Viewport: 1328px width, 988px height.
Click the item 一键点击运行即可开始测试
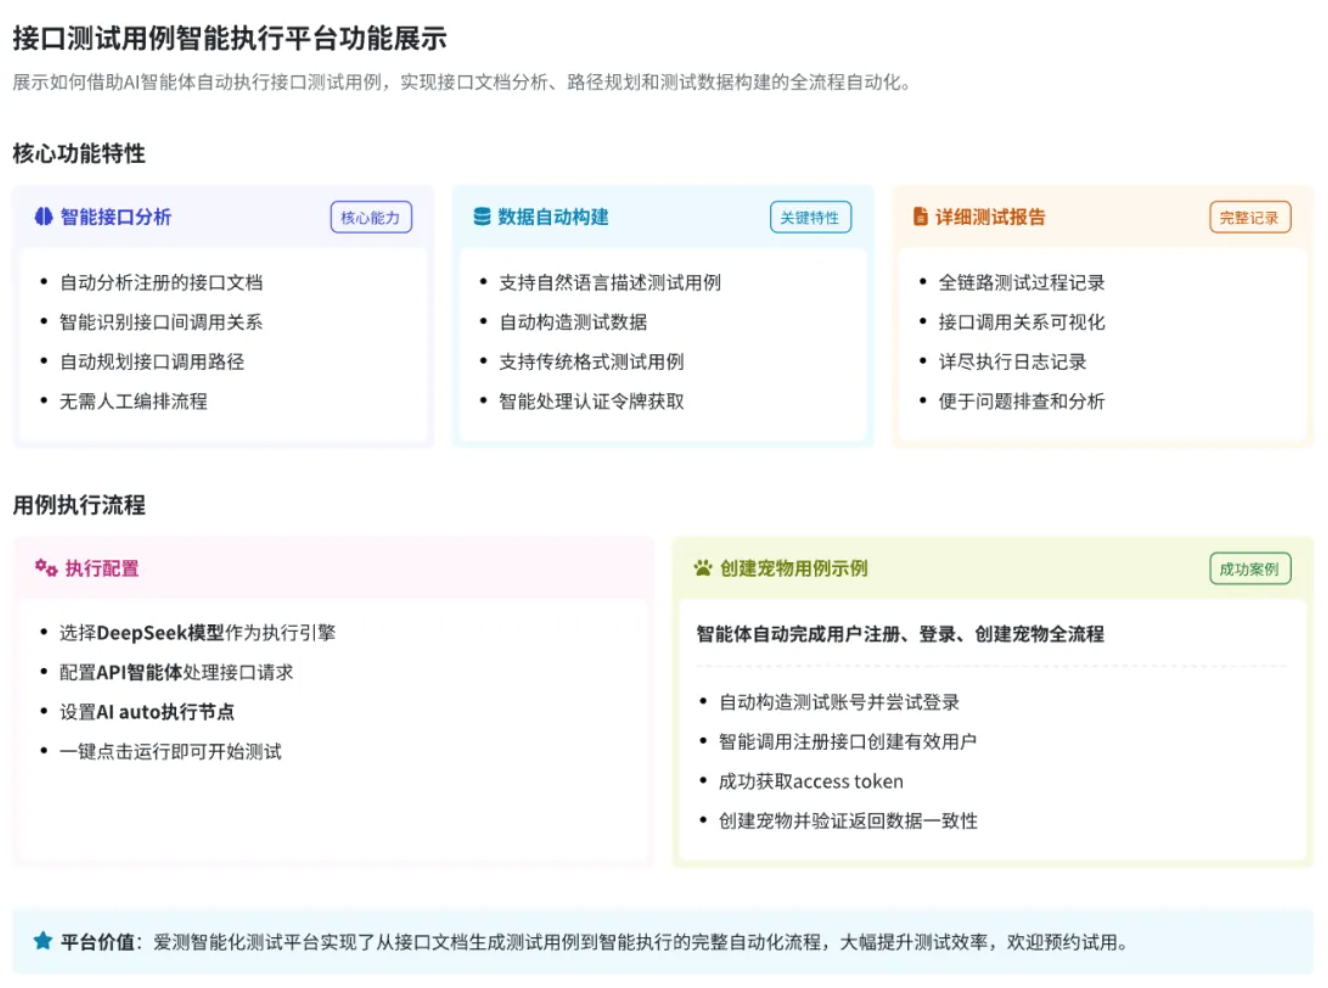pyautogui.click(x=170, y=751)
